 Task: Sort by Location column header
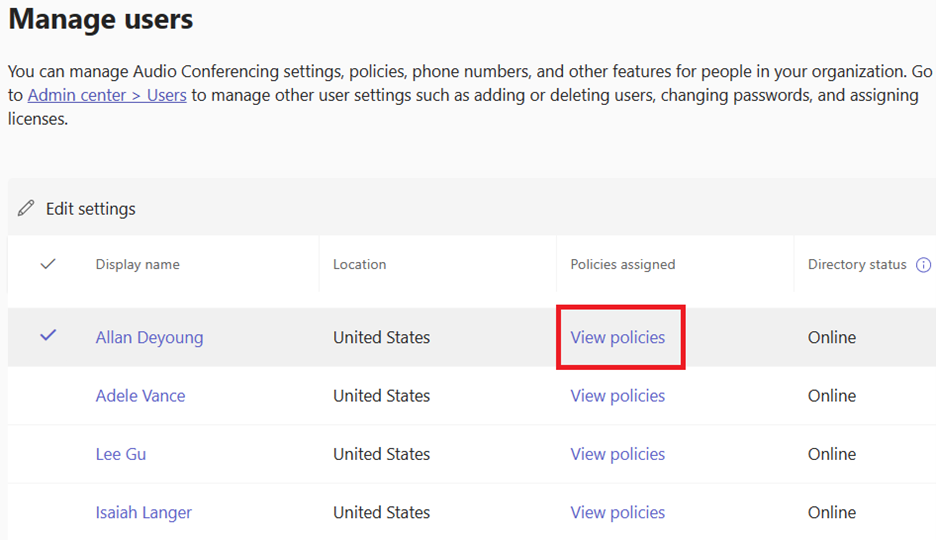[x=359, y=265]
